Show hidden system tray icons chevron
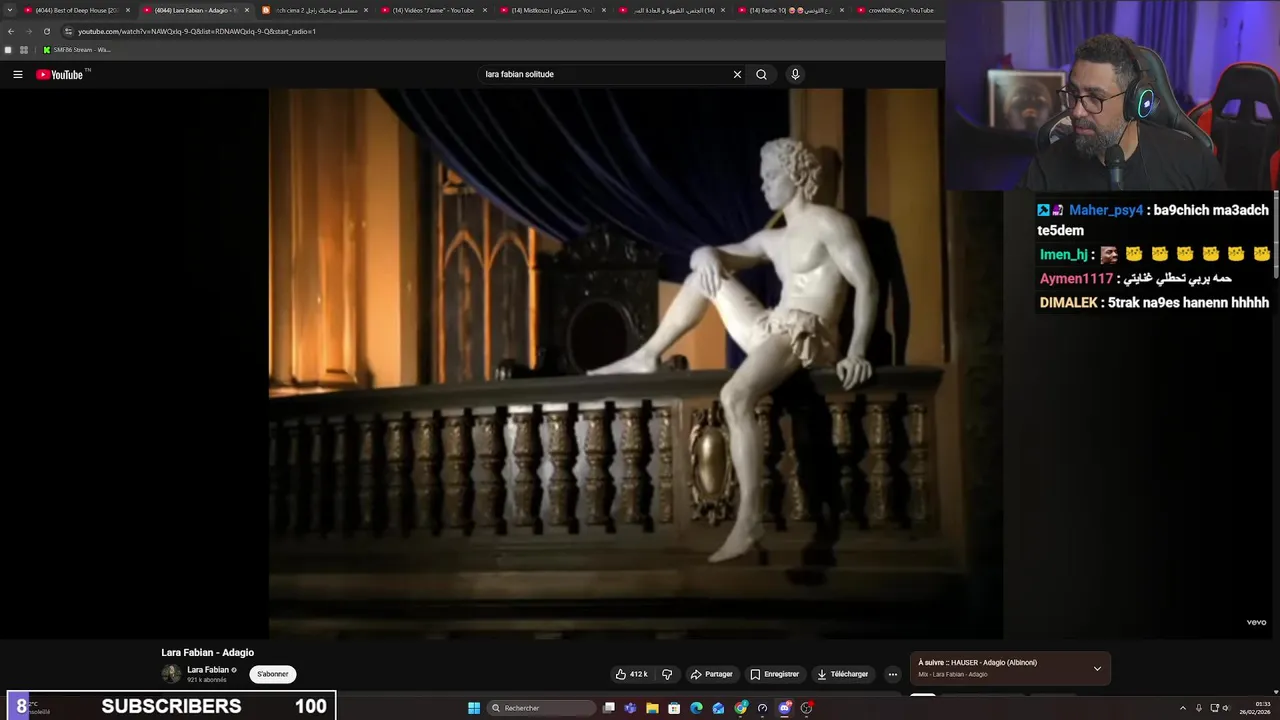1280x720 pixels. tap(1184, 708)
